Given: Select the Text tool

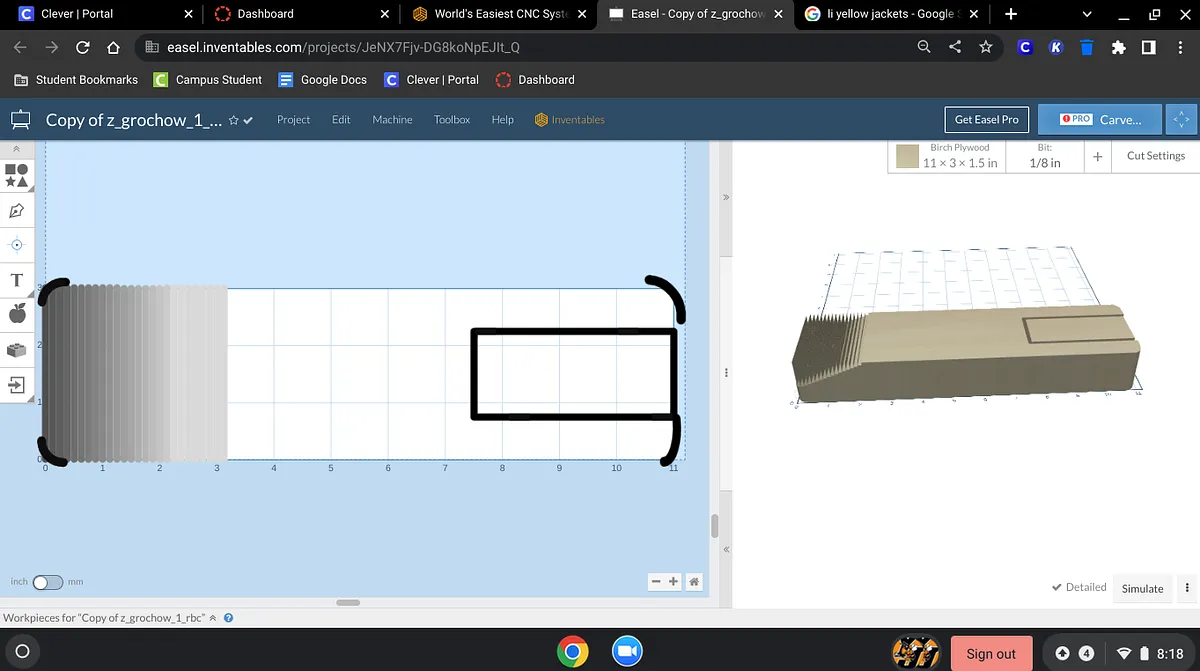Looking at the screenshot, I should tap(17, 280).
